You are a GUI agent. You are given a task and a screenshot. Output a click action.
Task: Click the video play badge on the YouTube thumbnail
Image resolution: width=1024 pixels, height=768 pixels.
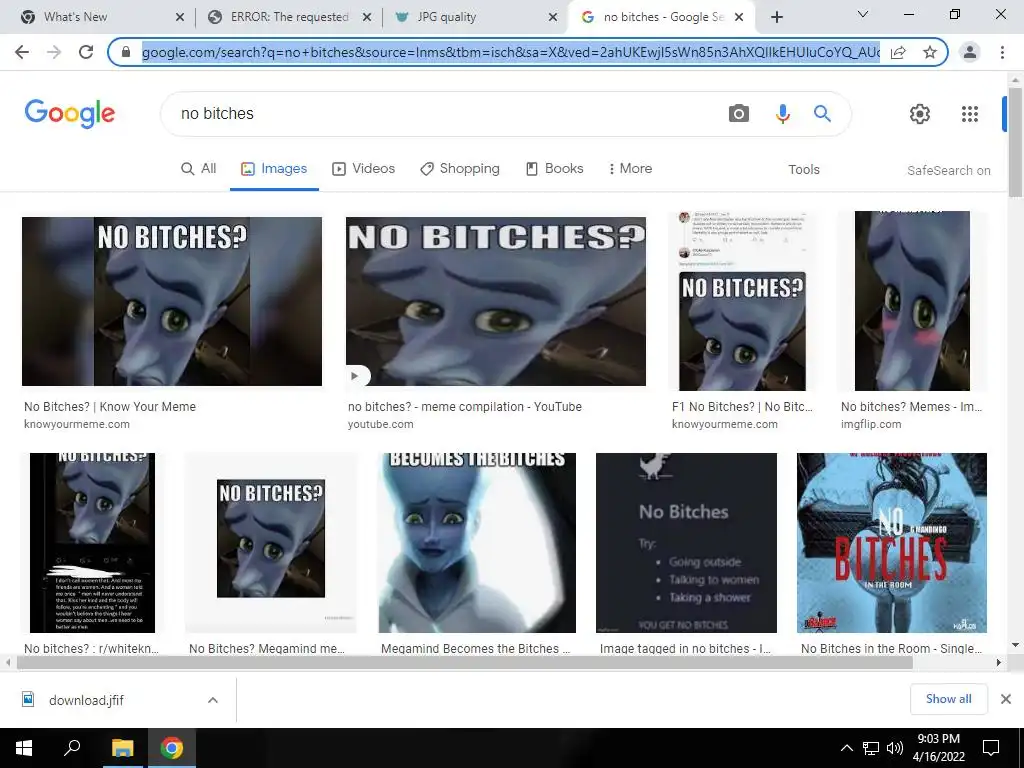coord(356,376)
